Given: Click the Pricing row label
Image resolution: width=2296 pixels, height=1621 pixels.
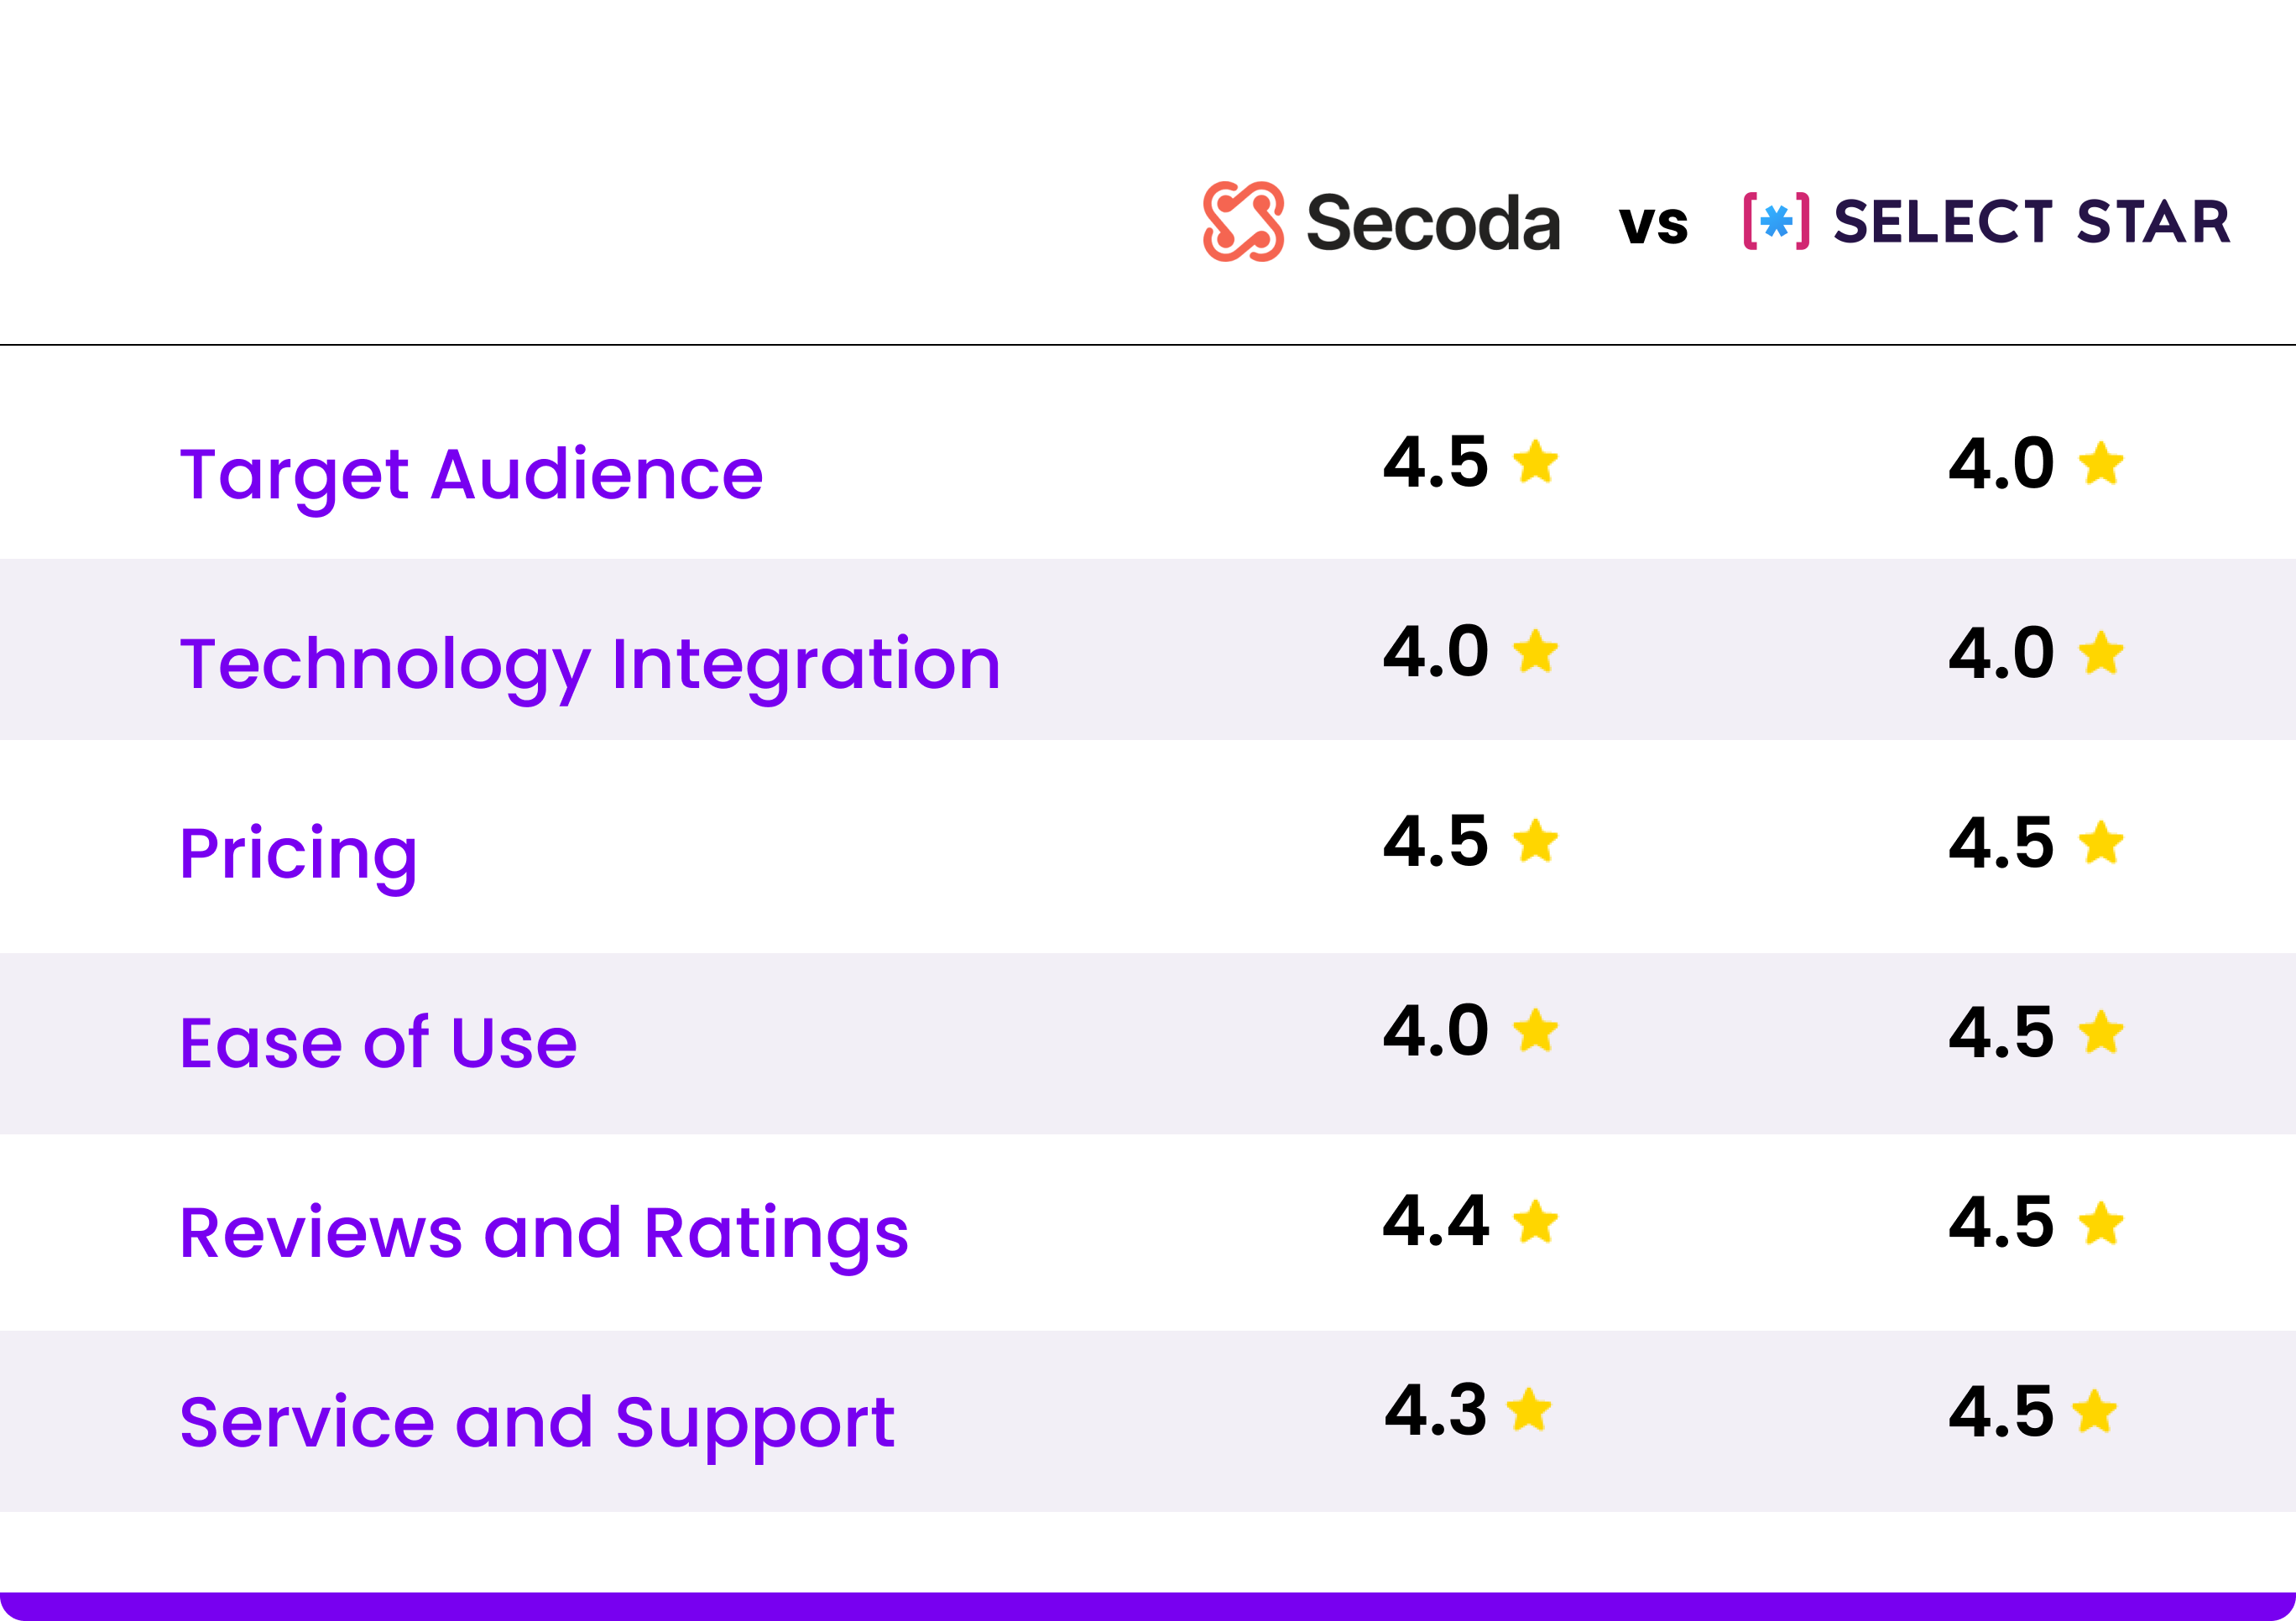Looking at the screenshot, I should pos(298,855).
